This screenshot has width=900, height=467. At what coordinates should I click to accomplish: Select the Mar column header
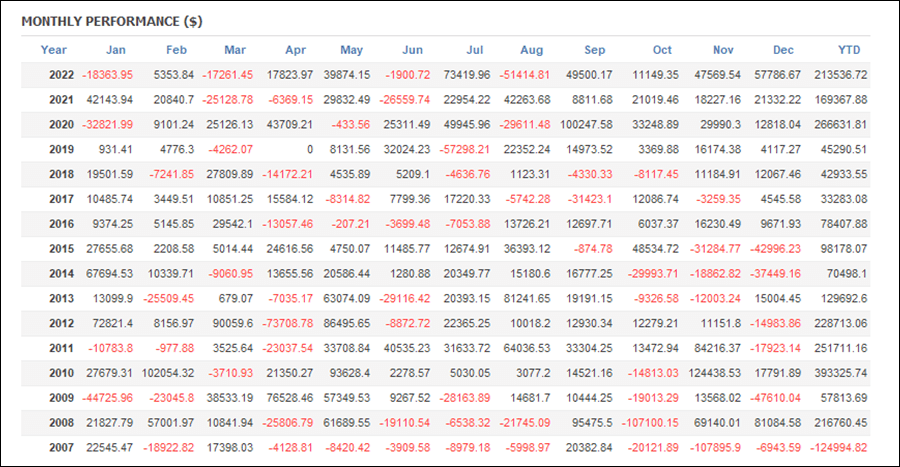235,50
